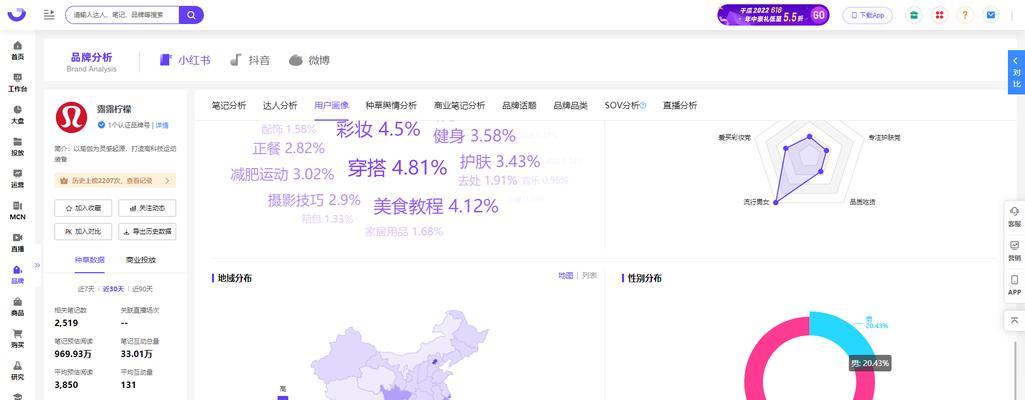The image size is (1025, 400).
Task: Expand 历史上榜 ranking record banner
Action: 114,180
